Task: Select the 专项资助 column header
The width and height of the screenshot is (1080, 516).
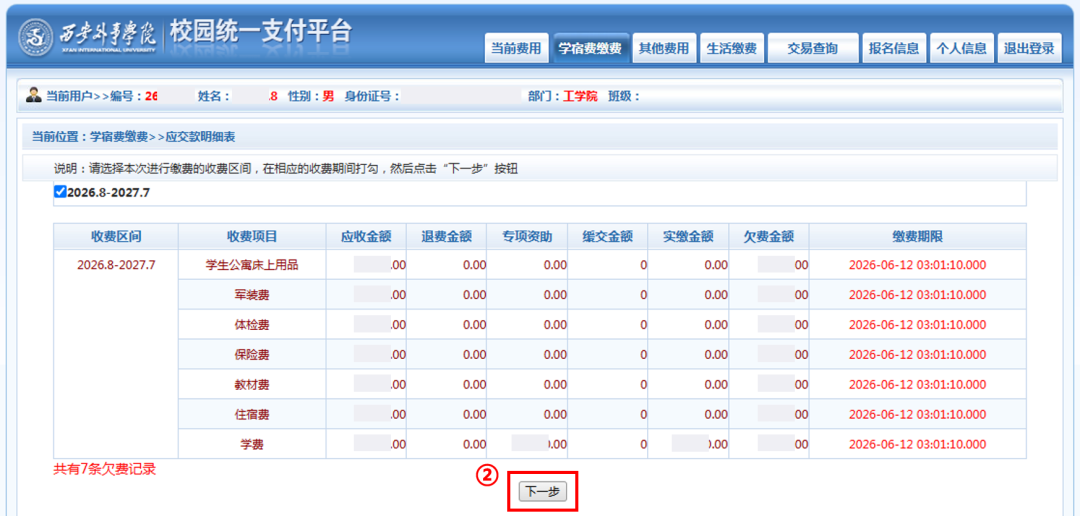Action: (x=528, y=236)
